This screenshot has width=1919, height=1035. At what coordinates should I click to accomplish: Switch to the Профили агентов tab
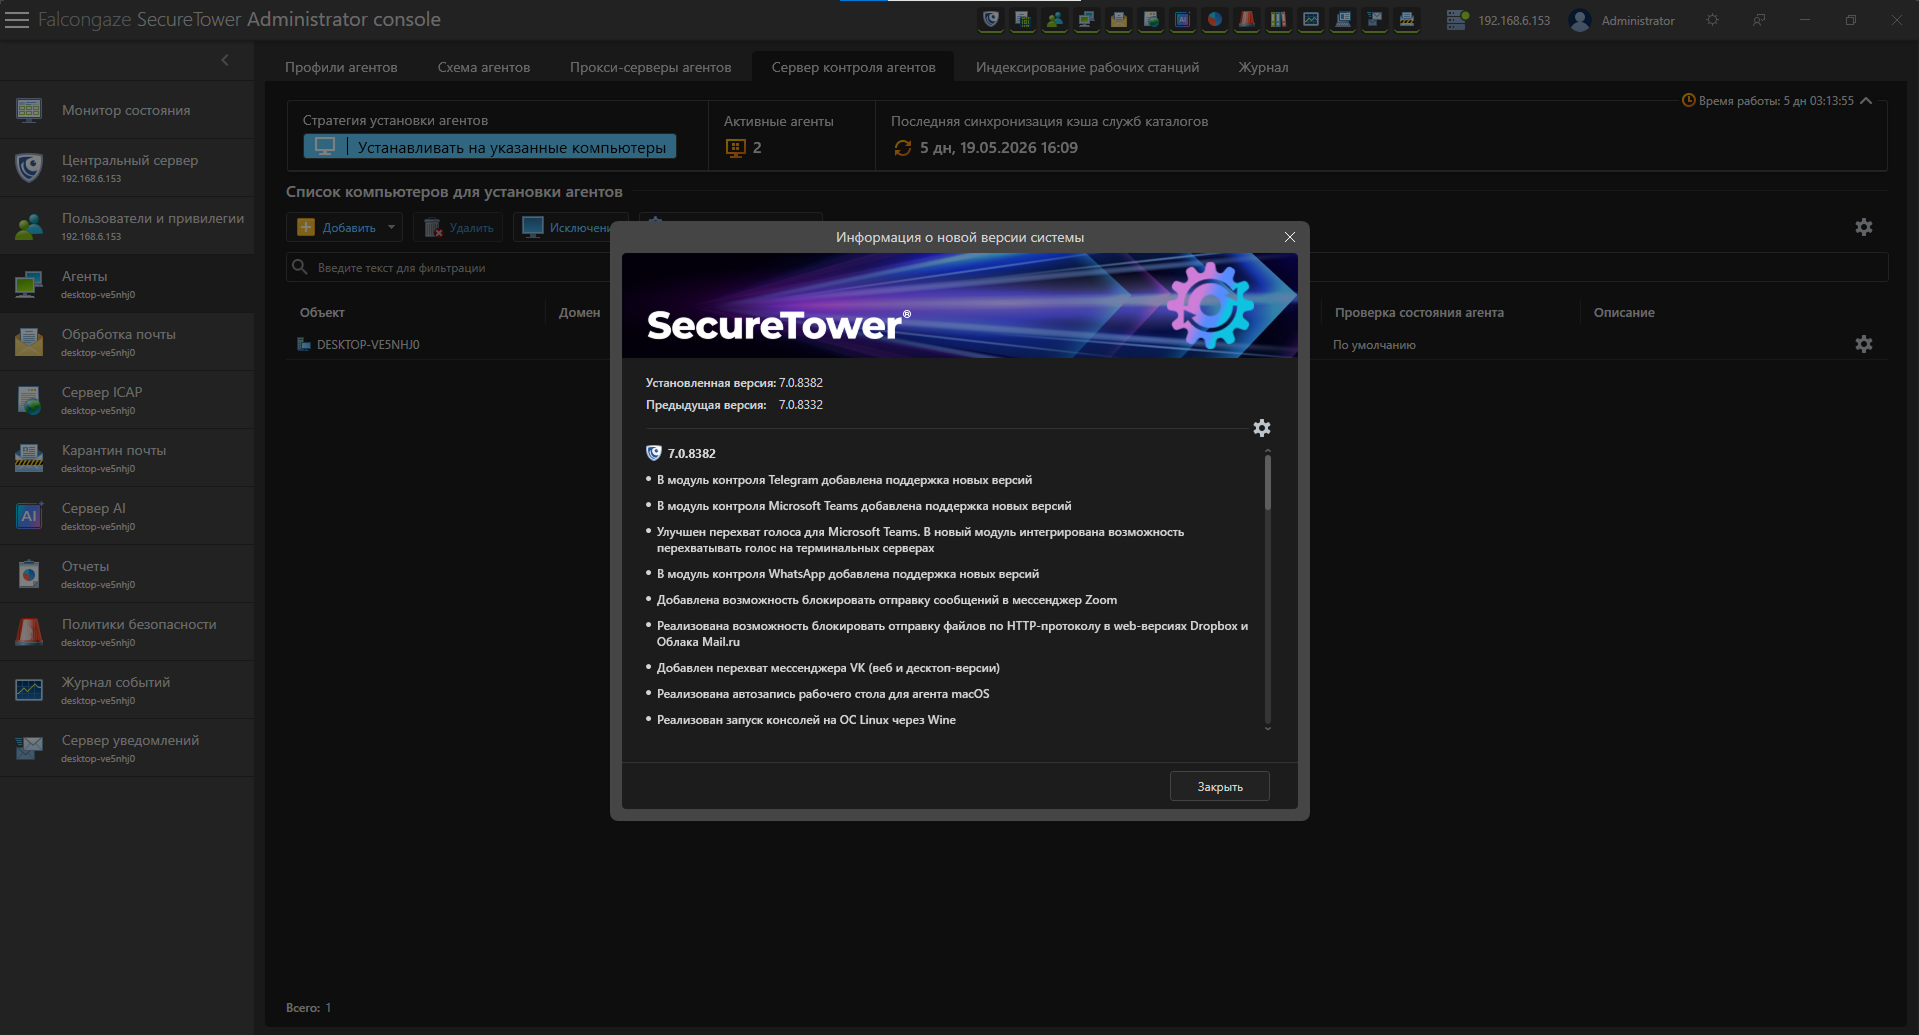341,67
